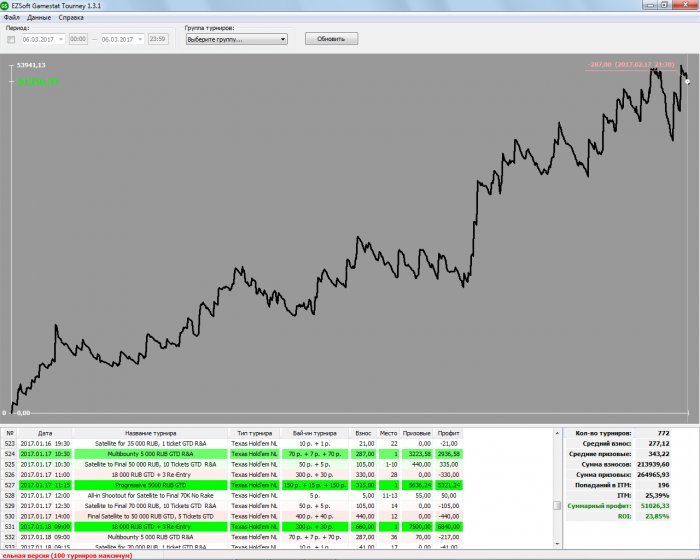
Task: Expand the start date picker arrow
Action: click(x=60, y=39)
